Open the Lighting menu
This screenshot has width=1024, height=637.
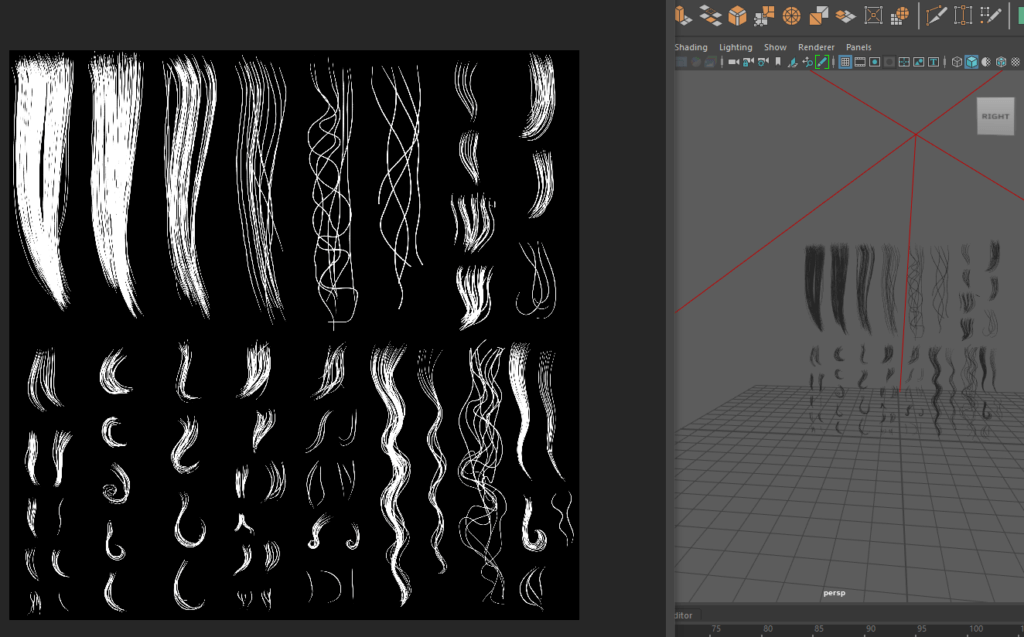pos(736,47)
